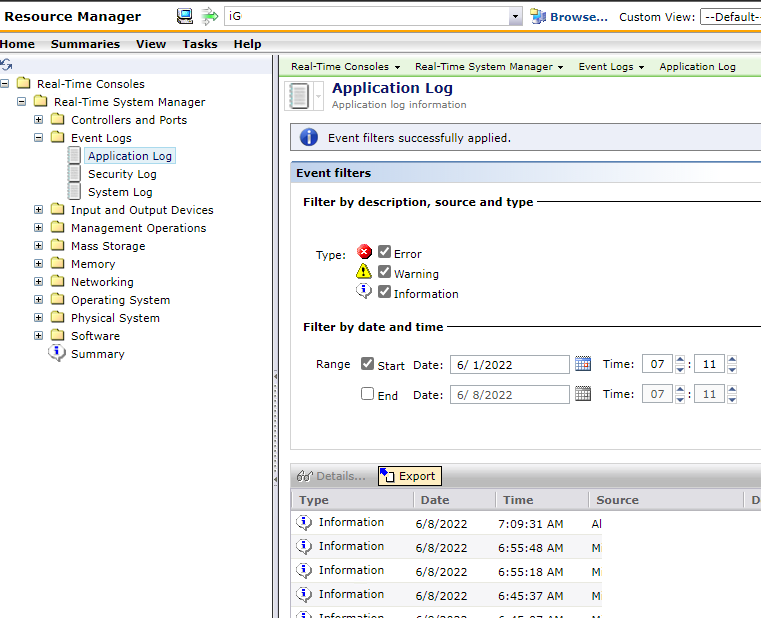Screen dimensions: 761x618
Task: Uncheck the Error type checkbox
Action: tap(384, 252)
